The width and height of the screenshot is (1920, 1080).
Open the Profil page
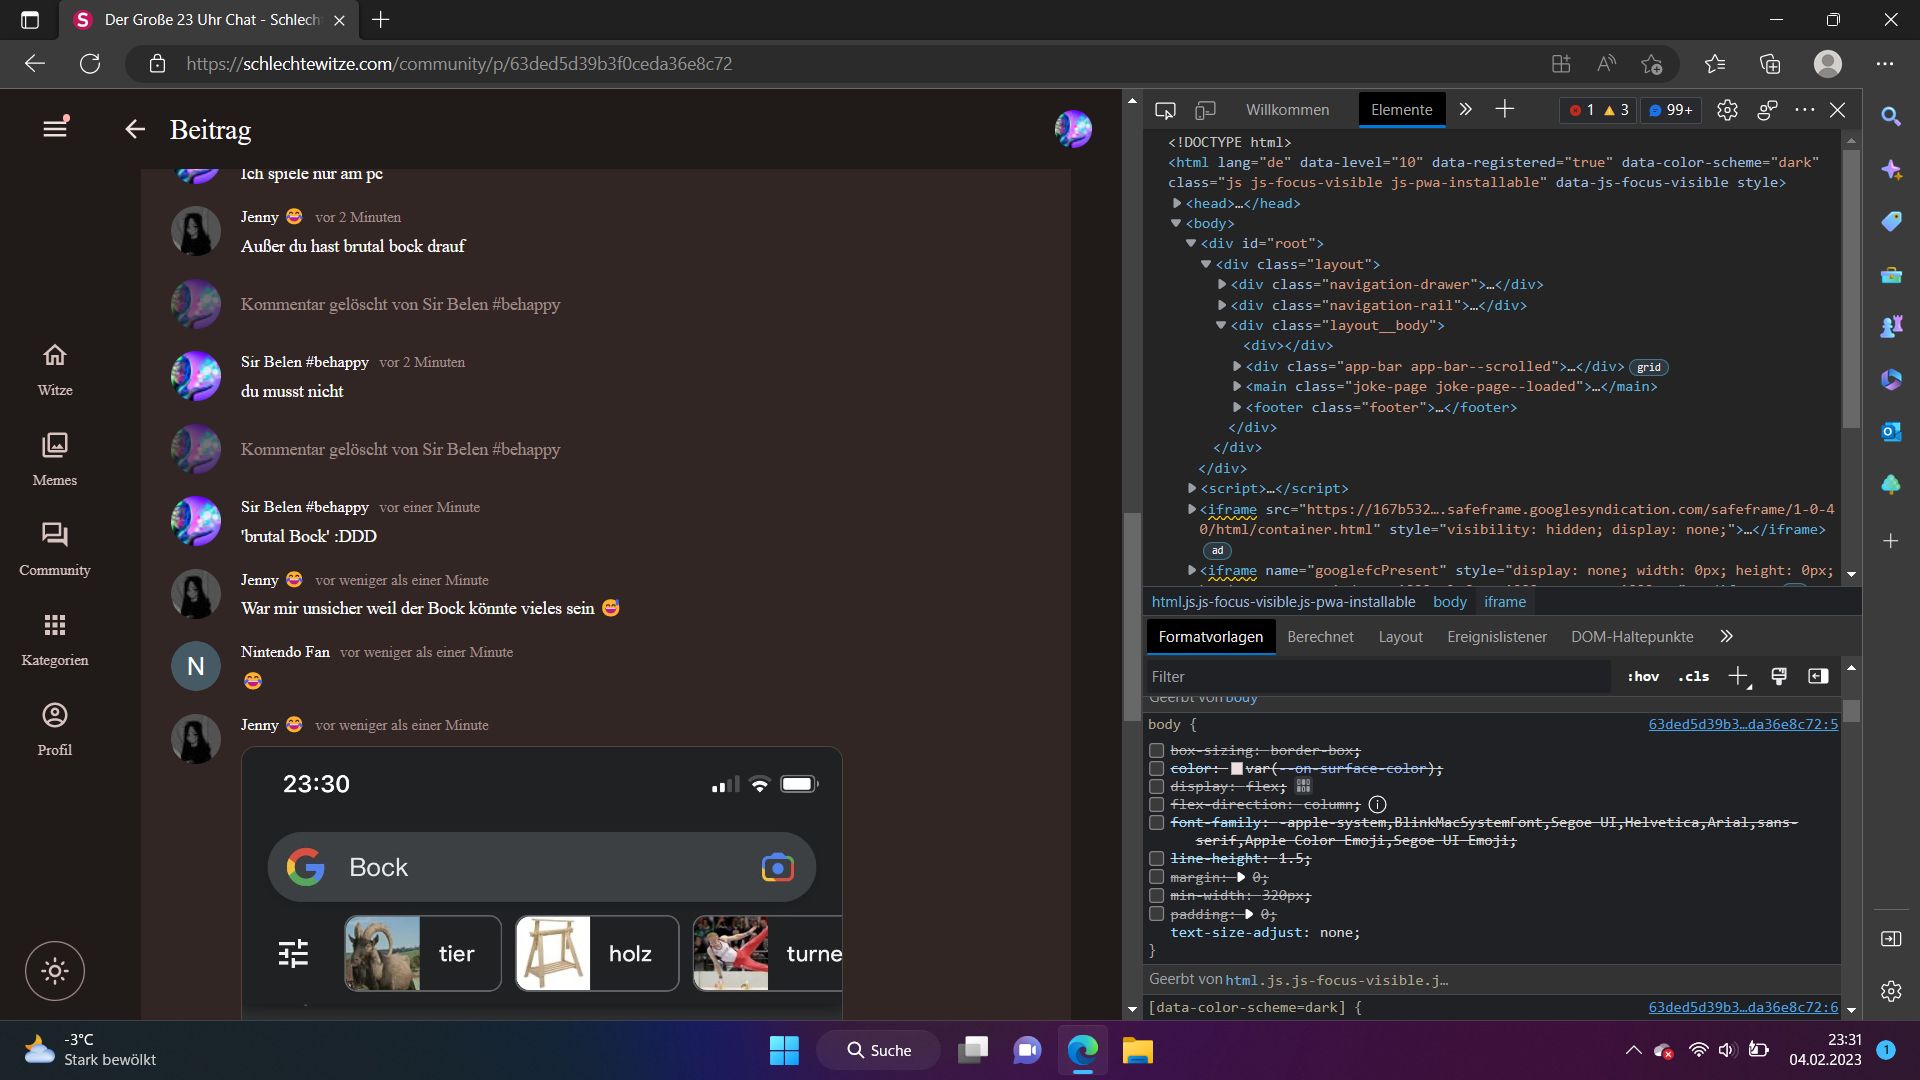coord(55,729)
